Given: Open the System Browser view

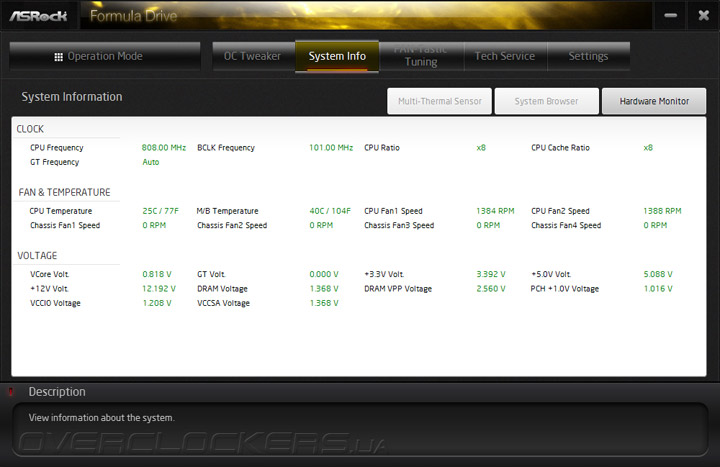Looking at the screenshot, I should (x=546, y=101).
